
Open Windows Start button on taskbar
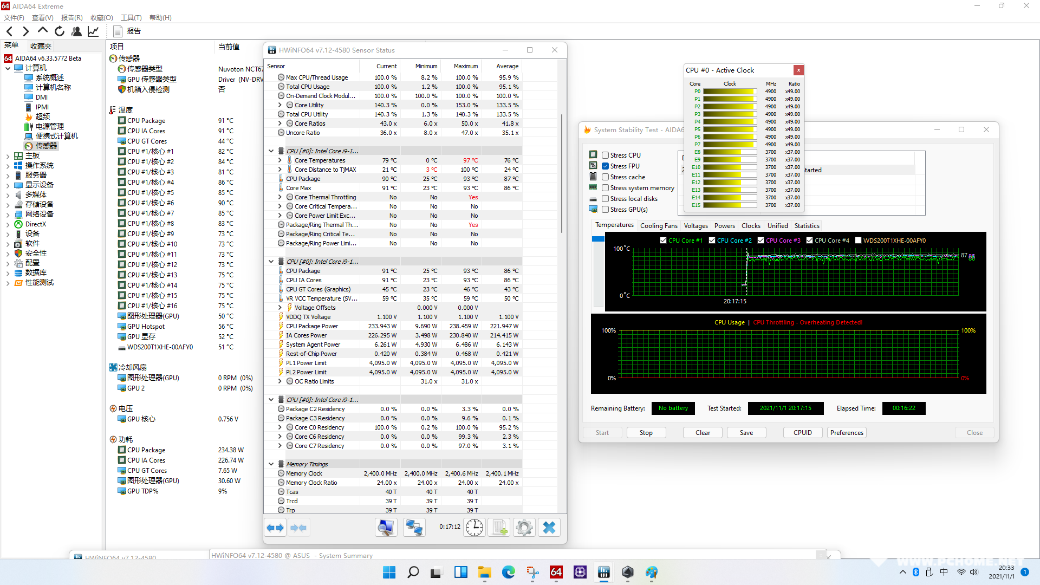(387, 572)
